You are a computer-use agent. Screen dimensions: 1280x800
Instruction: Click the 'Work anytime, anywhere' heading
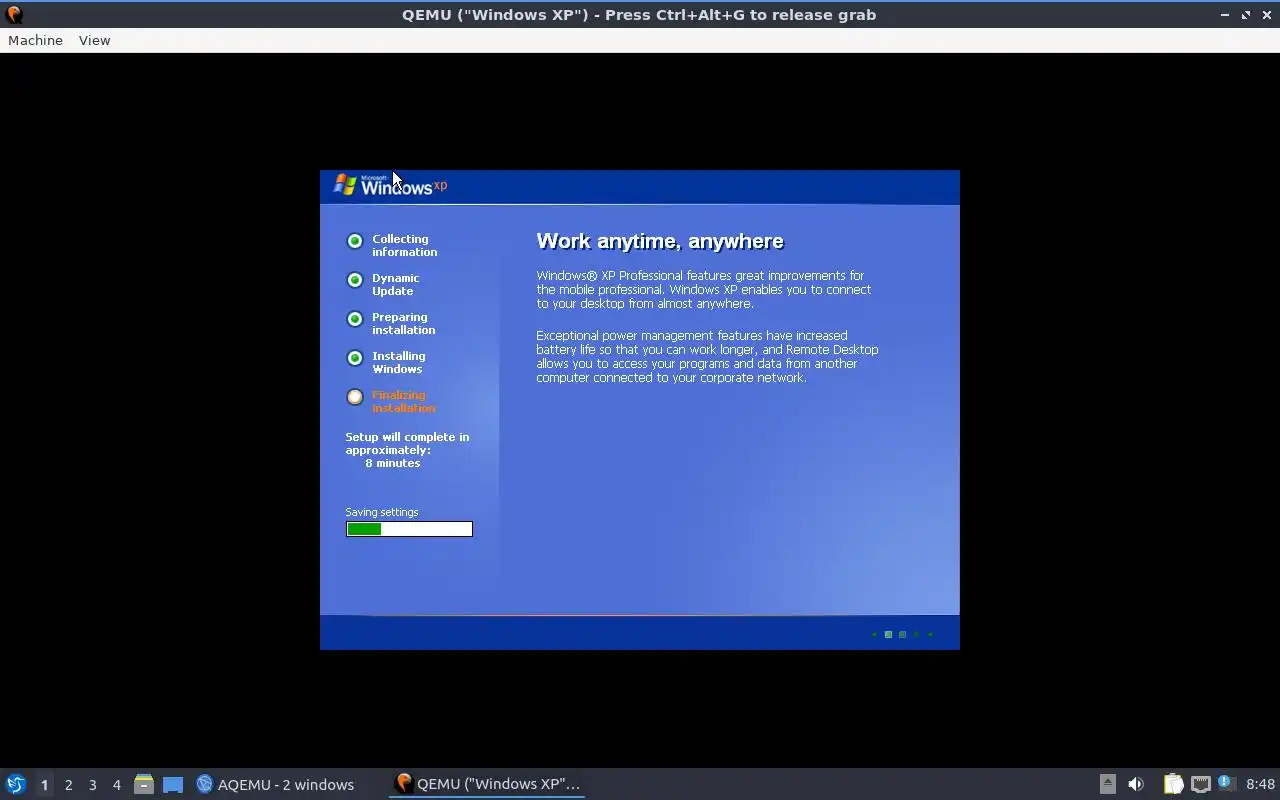pos(660,241)
